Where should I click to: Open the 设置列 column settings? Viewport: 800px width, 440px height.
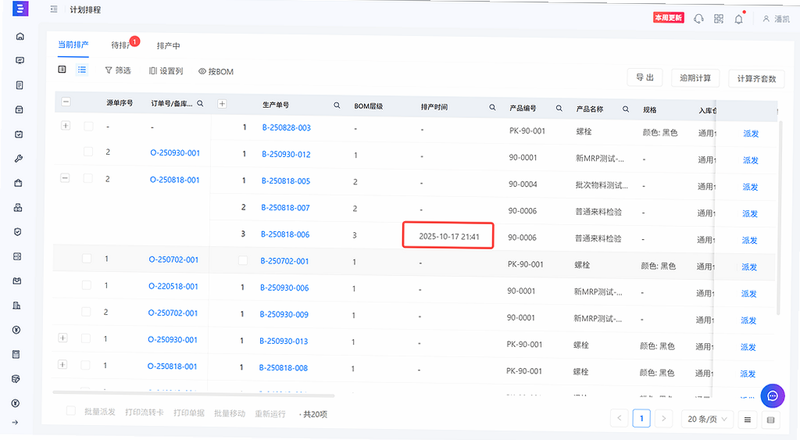tap(166, 71)
